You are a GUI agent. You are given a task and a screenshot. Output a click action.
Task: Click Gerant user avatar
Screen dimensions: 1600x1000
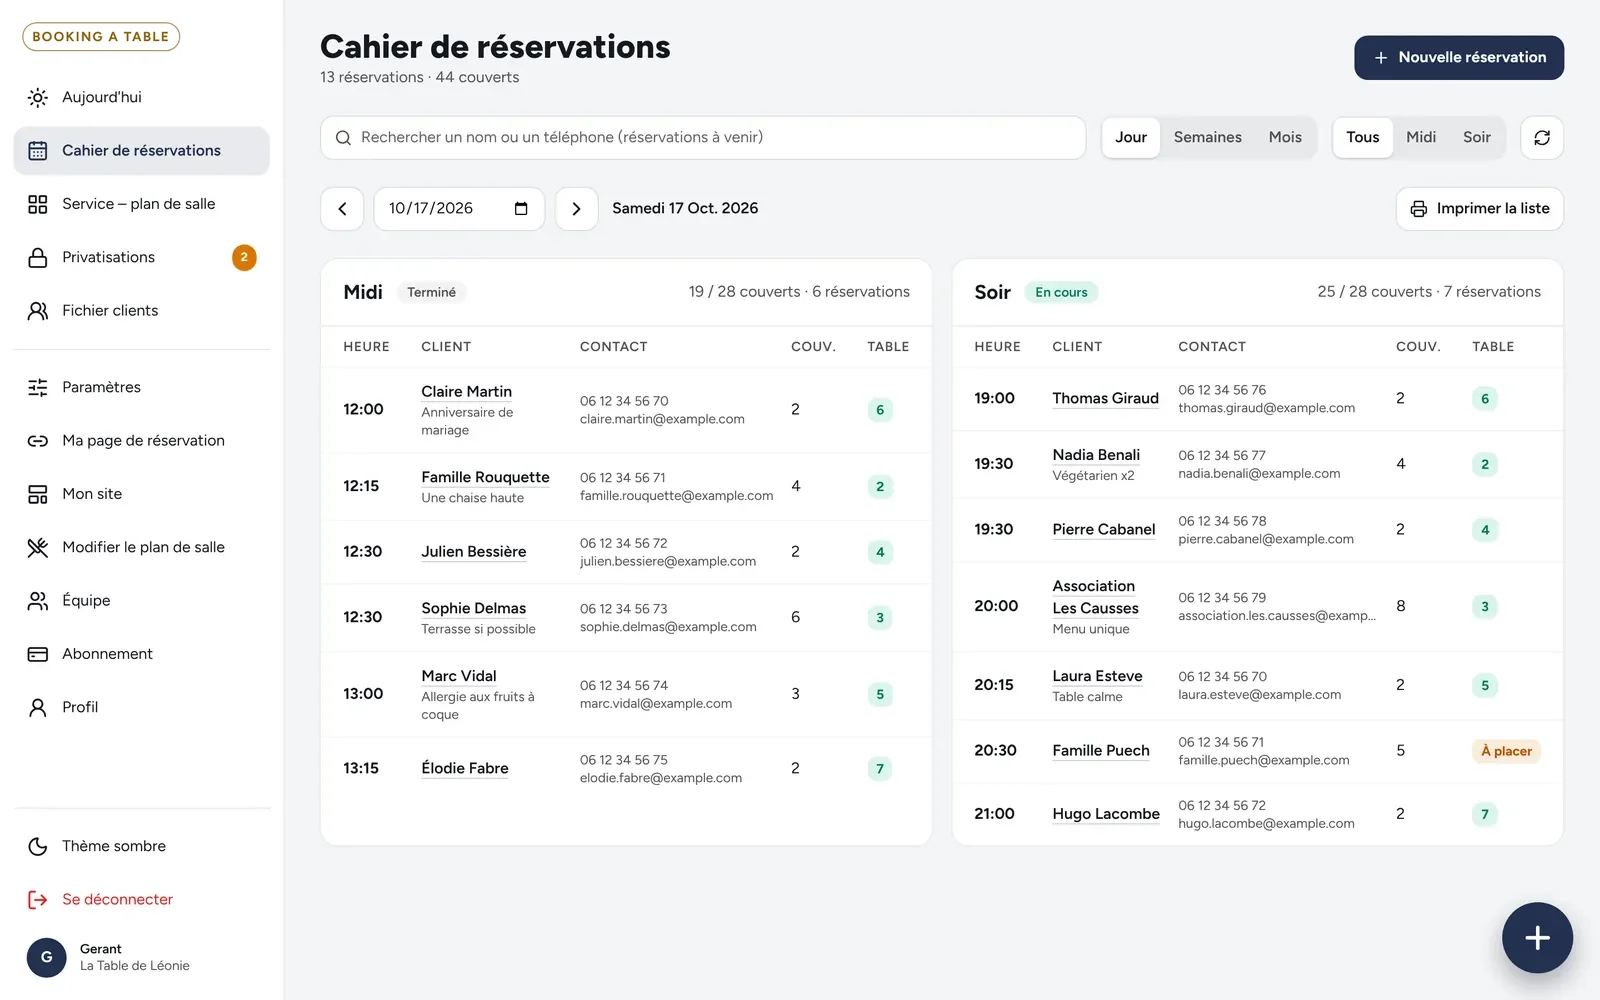(46, 958)
